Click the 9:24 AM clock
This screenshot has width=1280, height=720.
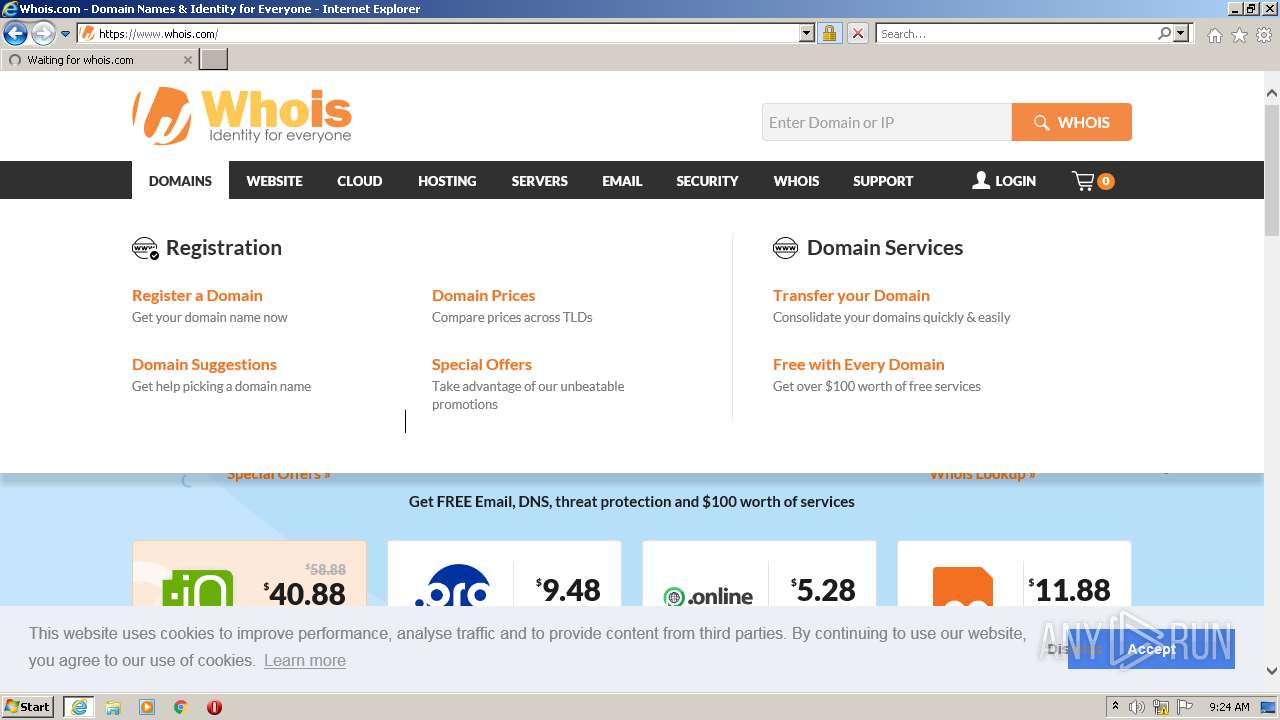(x=1229, y=707)
